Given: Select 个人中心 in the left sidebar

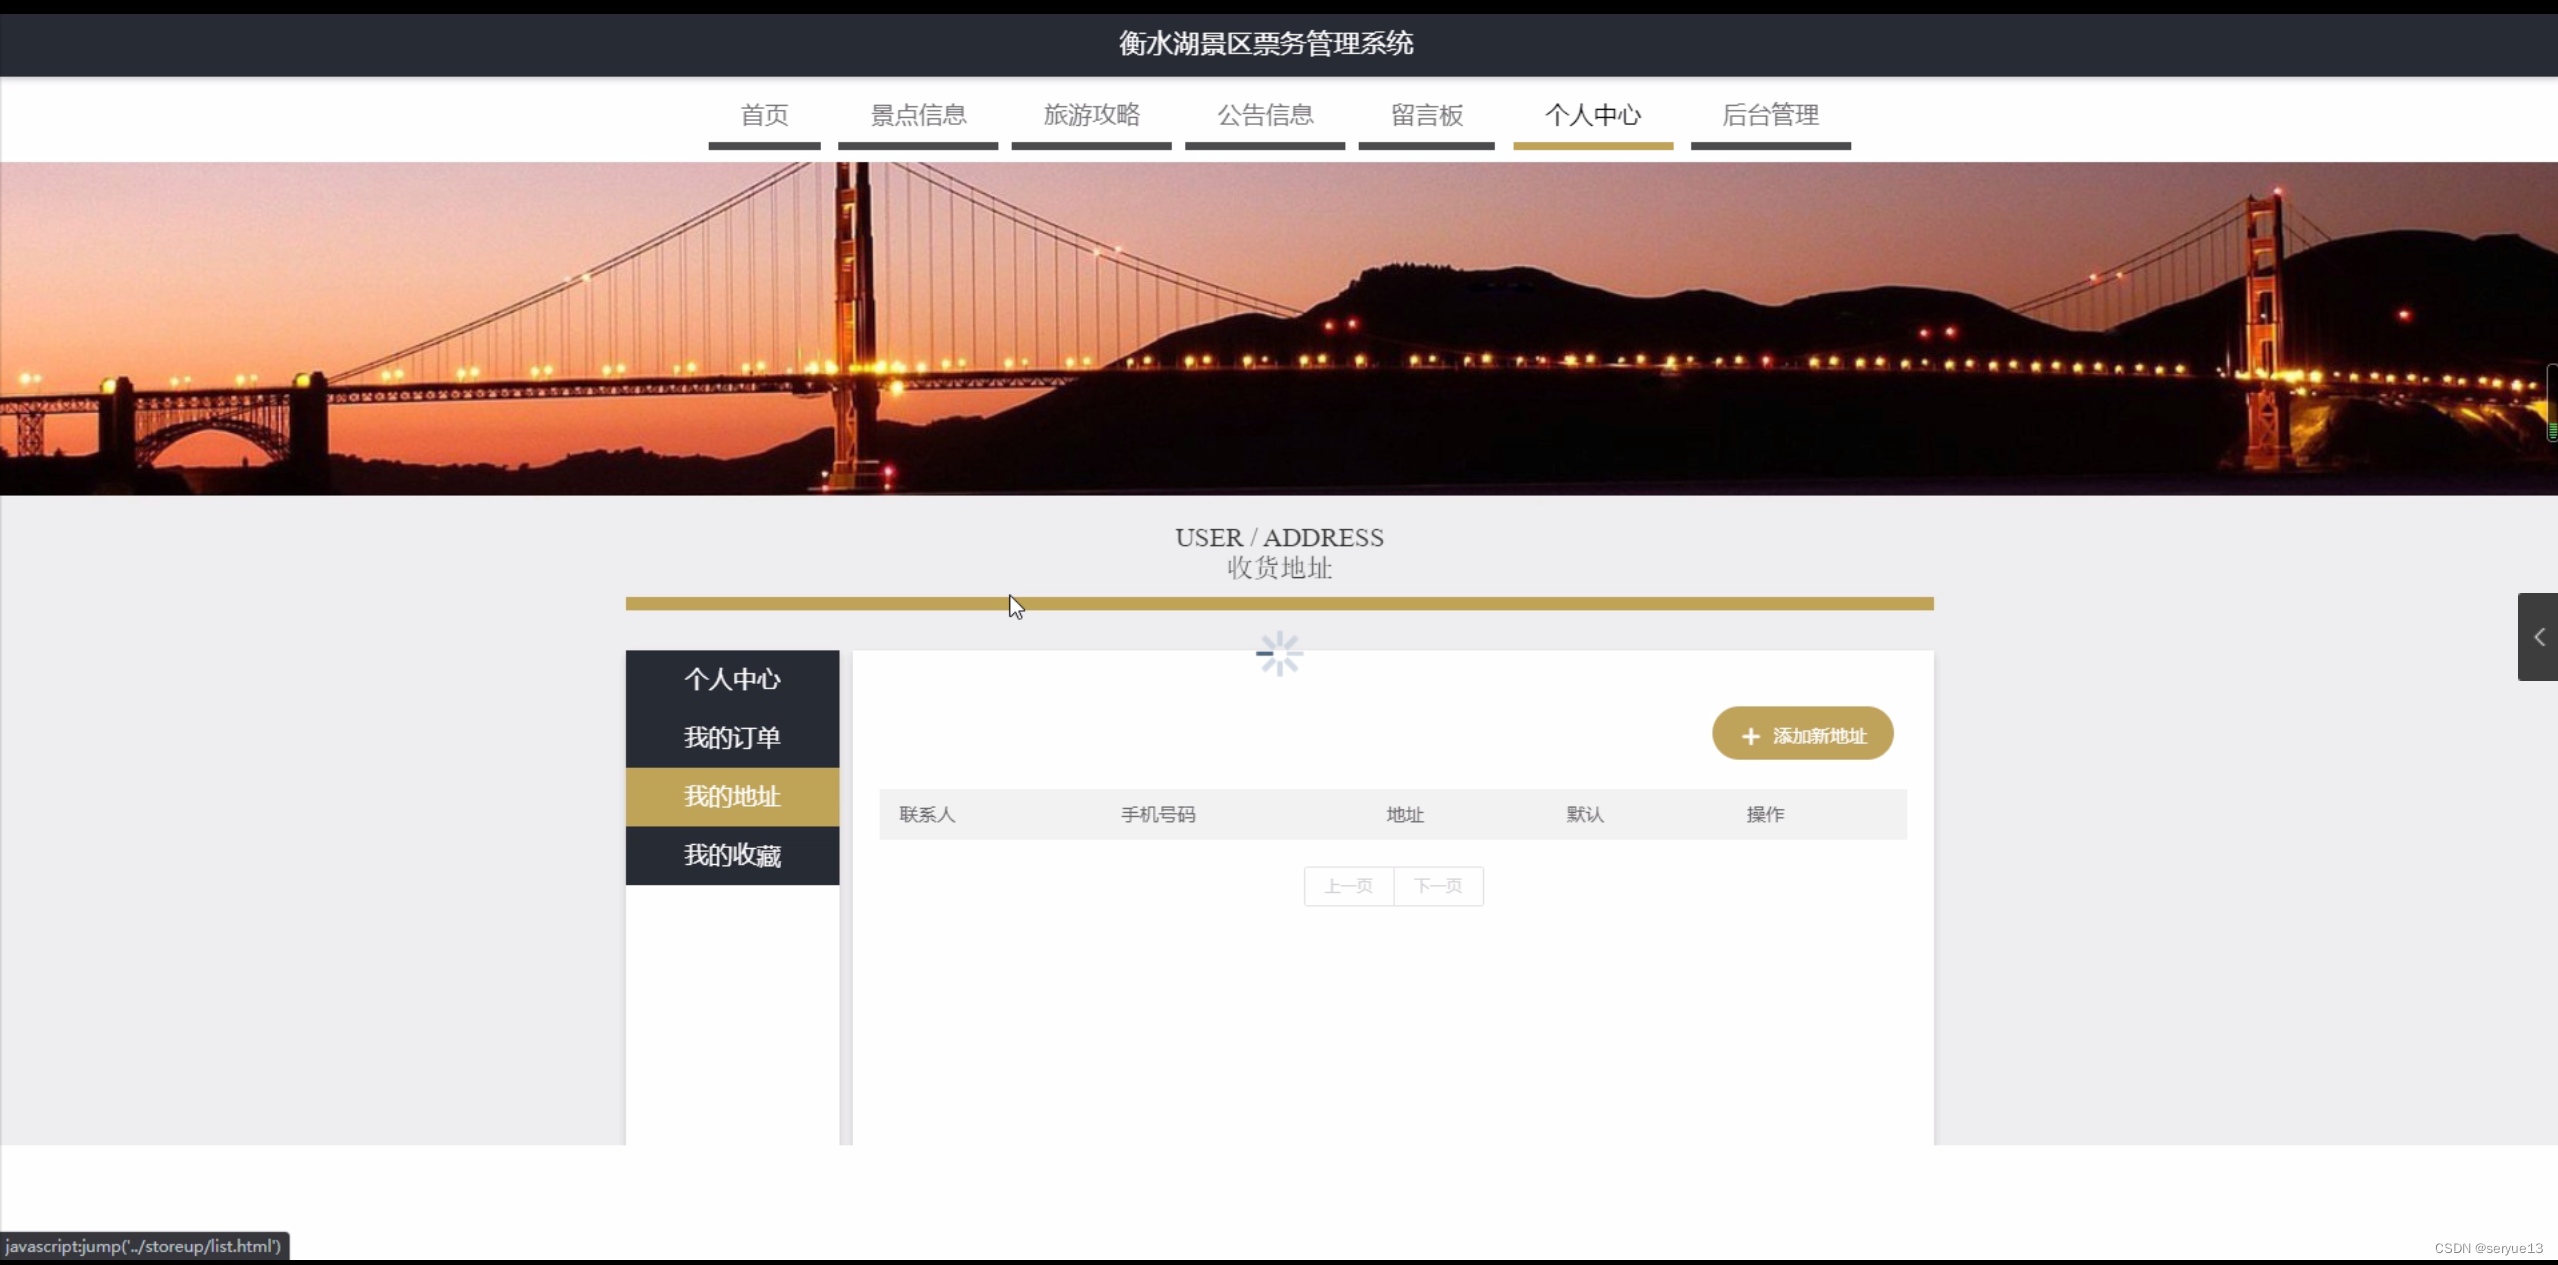Looking at the screenshot, I should coord(732,680).
